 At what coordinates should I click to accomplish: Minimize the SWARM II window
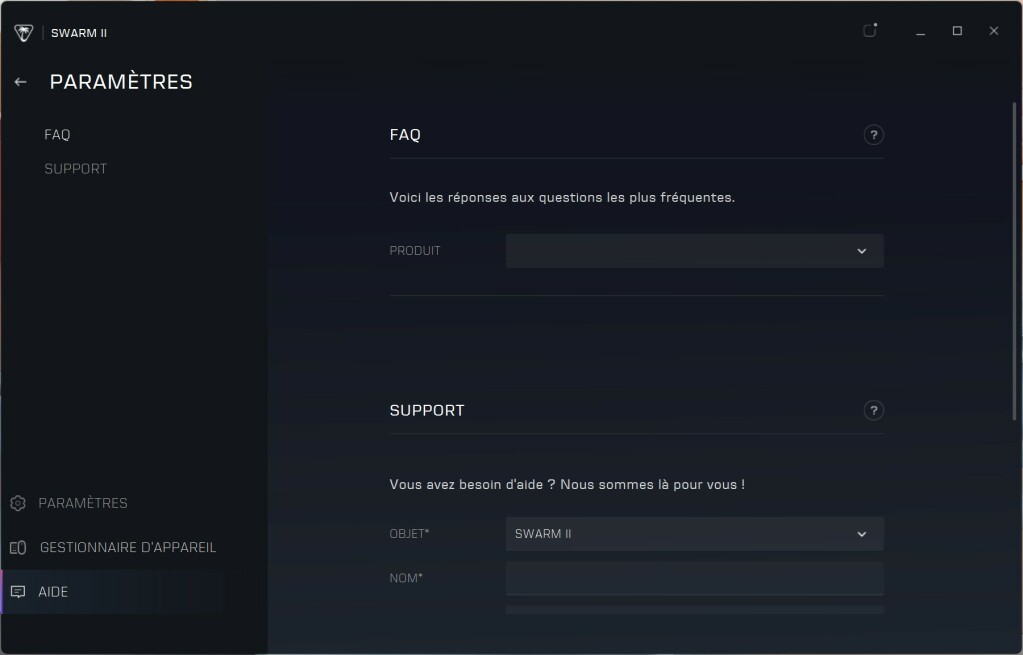point(921,31)
